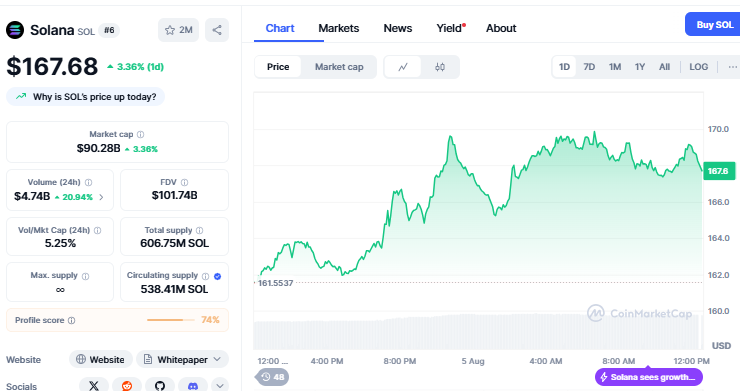Switch to candlestick chart icon
740x391 pixels.
click(440, 67)
